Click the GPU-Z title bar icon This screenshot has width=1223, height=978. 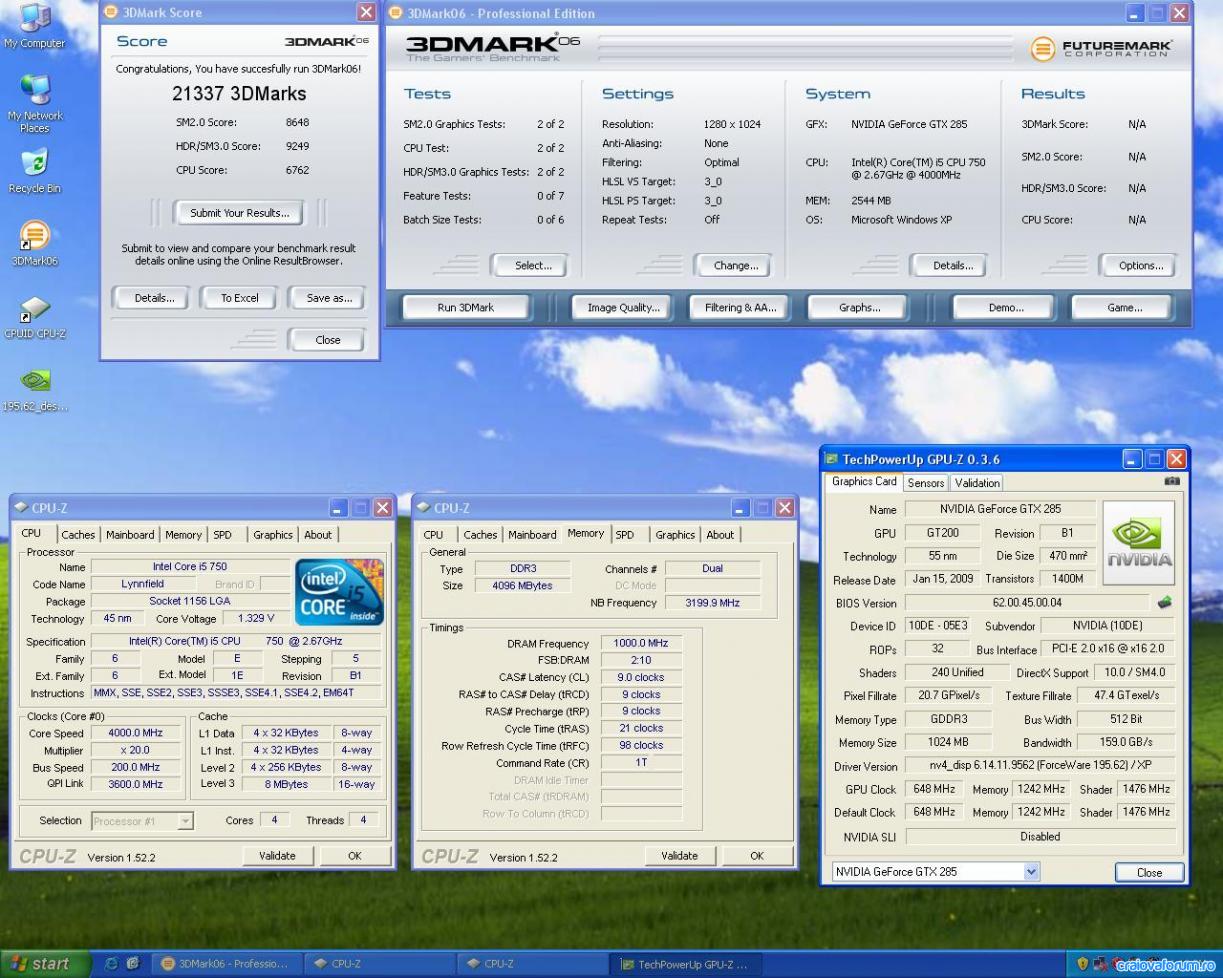(x=832, y=459)
